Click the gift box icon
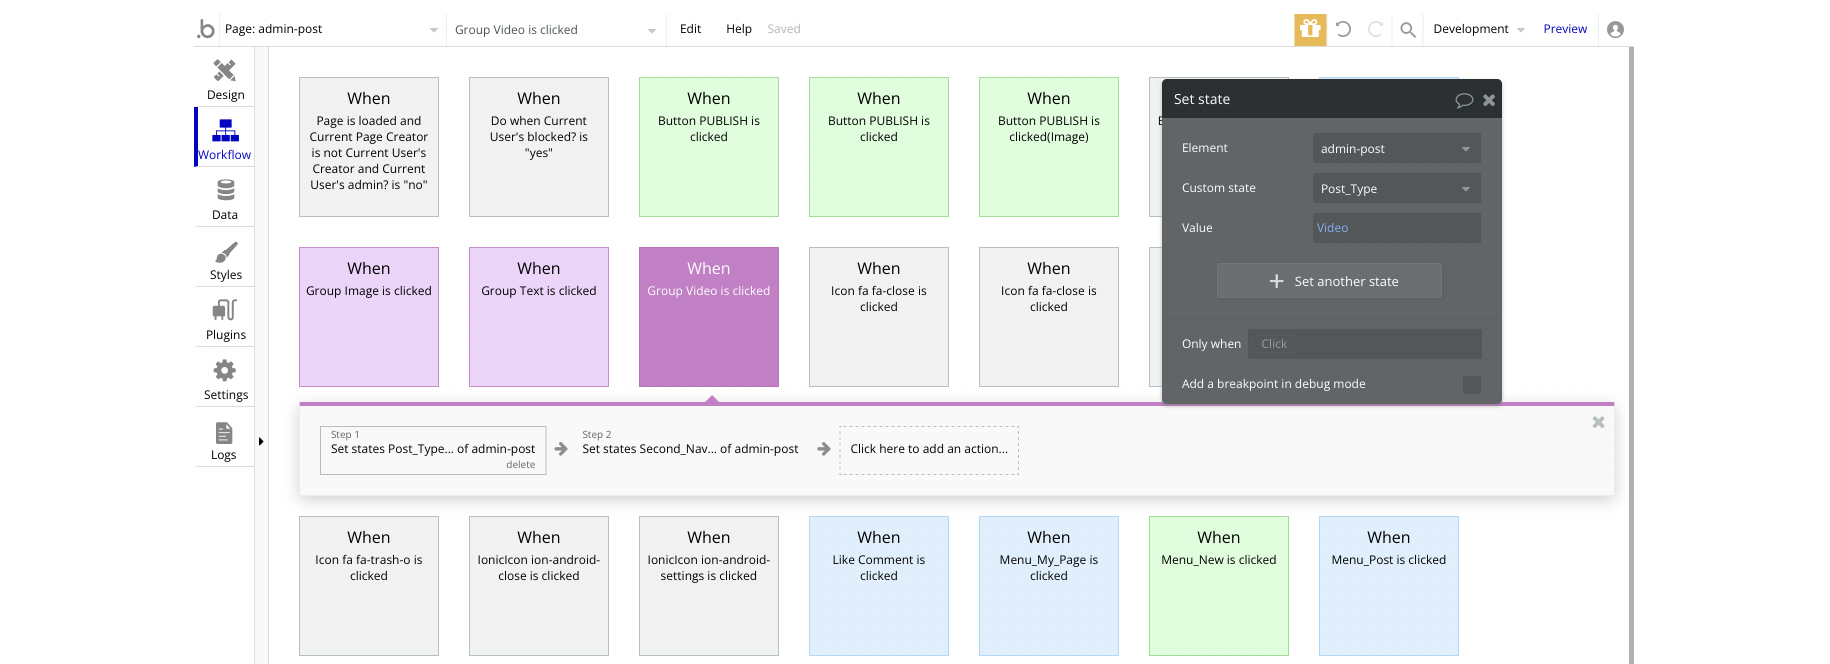The width and height of the screenshot is (1830, 664). [1310, 29]
